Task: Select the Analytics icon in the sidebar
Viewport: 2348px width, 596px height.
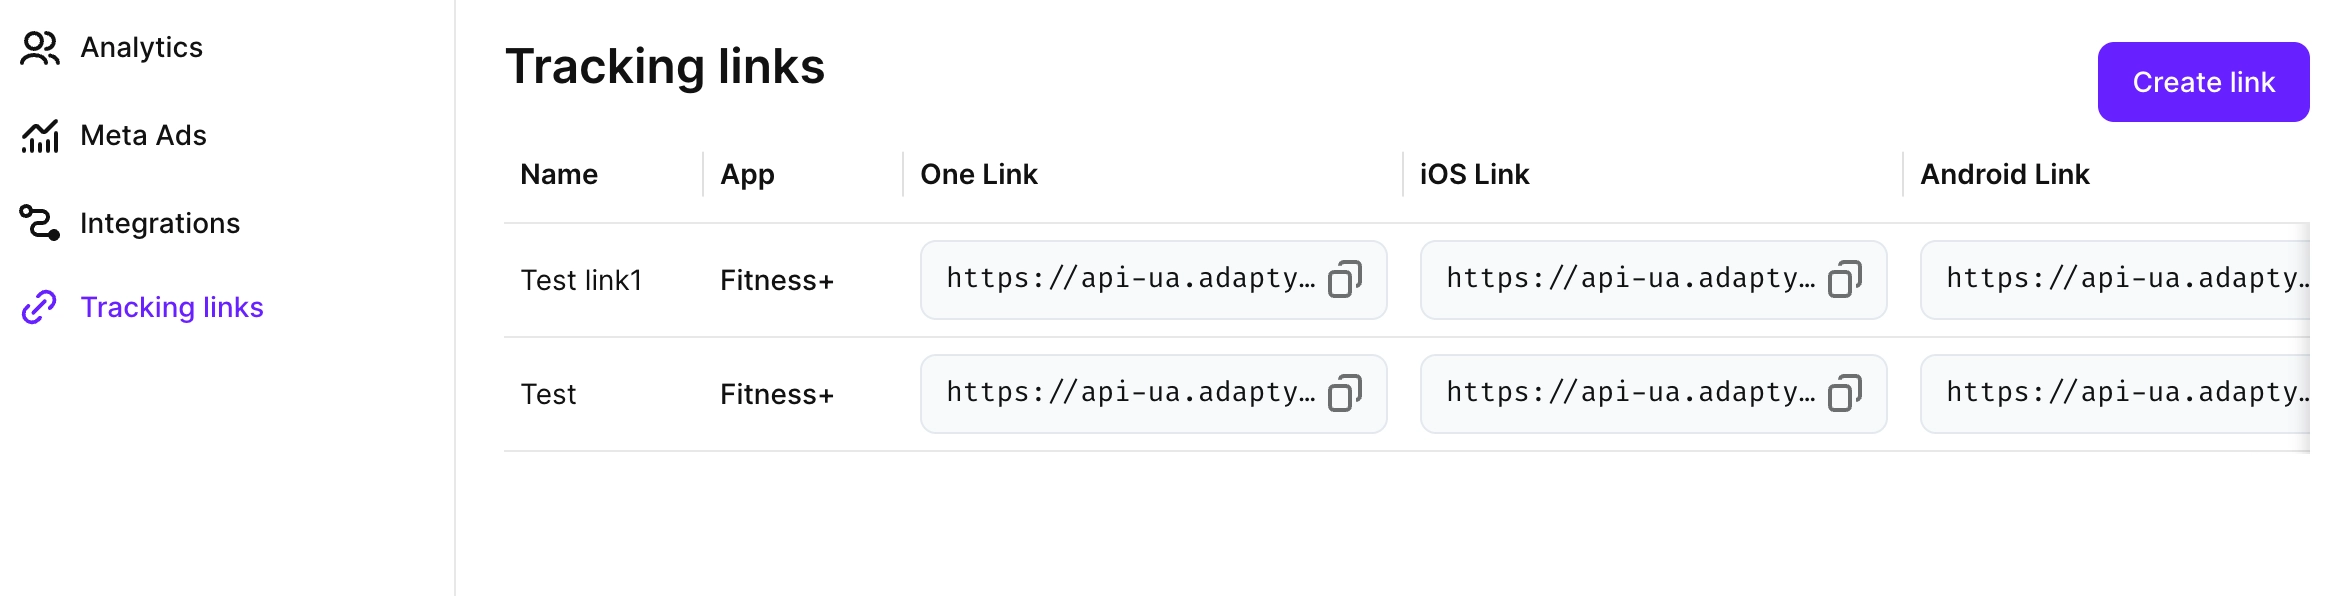Action: pos(39,46)
